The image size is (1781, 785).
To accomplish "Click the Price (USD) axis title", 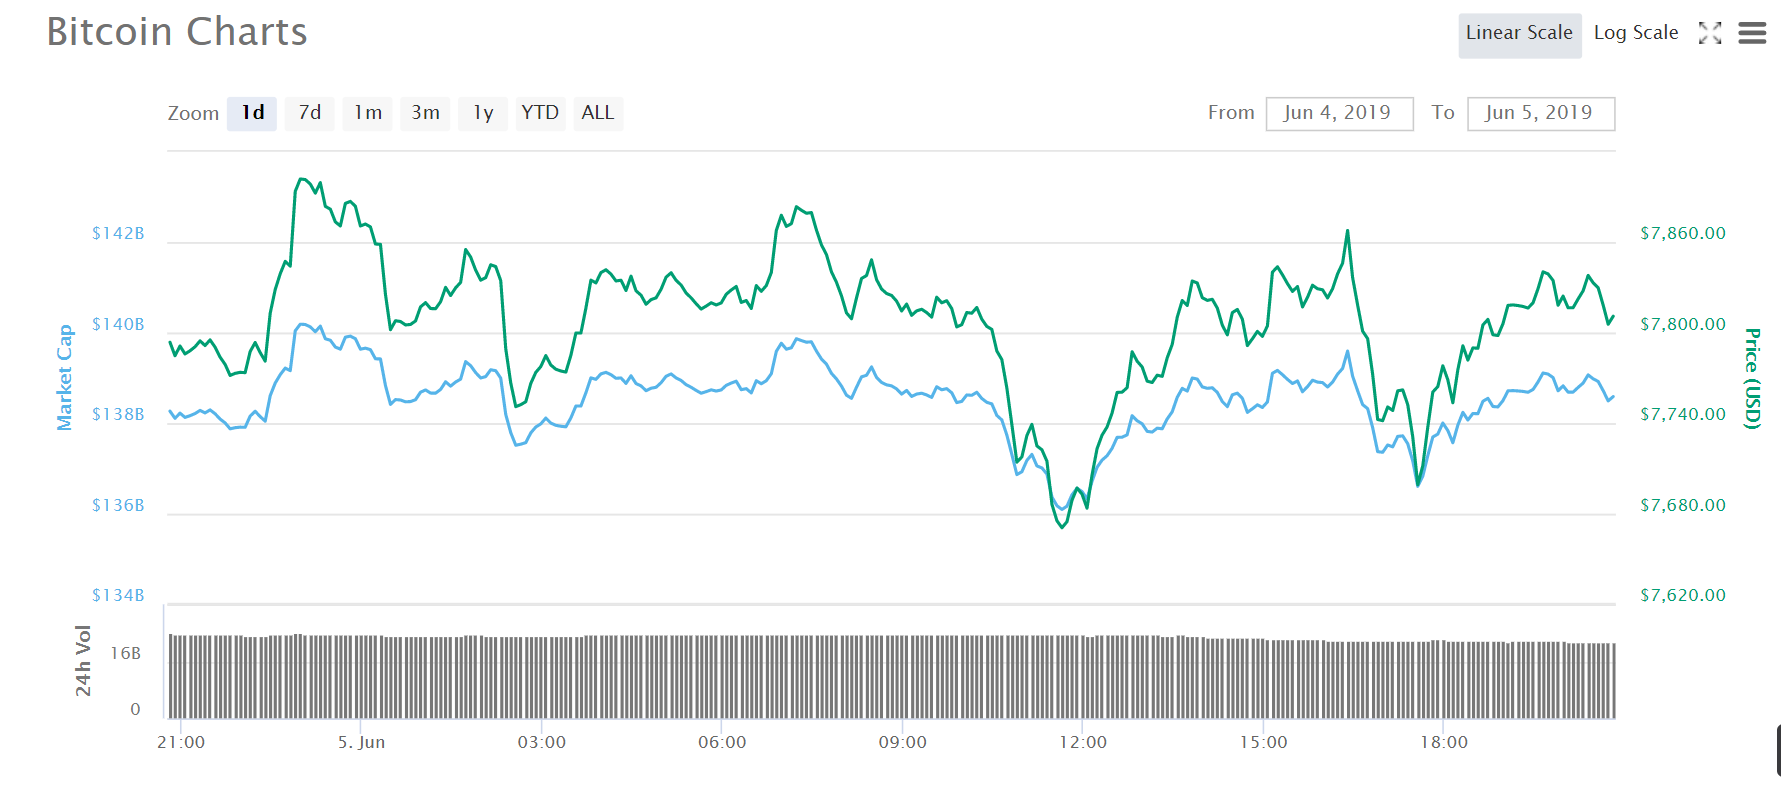I will click(1752, 378).
